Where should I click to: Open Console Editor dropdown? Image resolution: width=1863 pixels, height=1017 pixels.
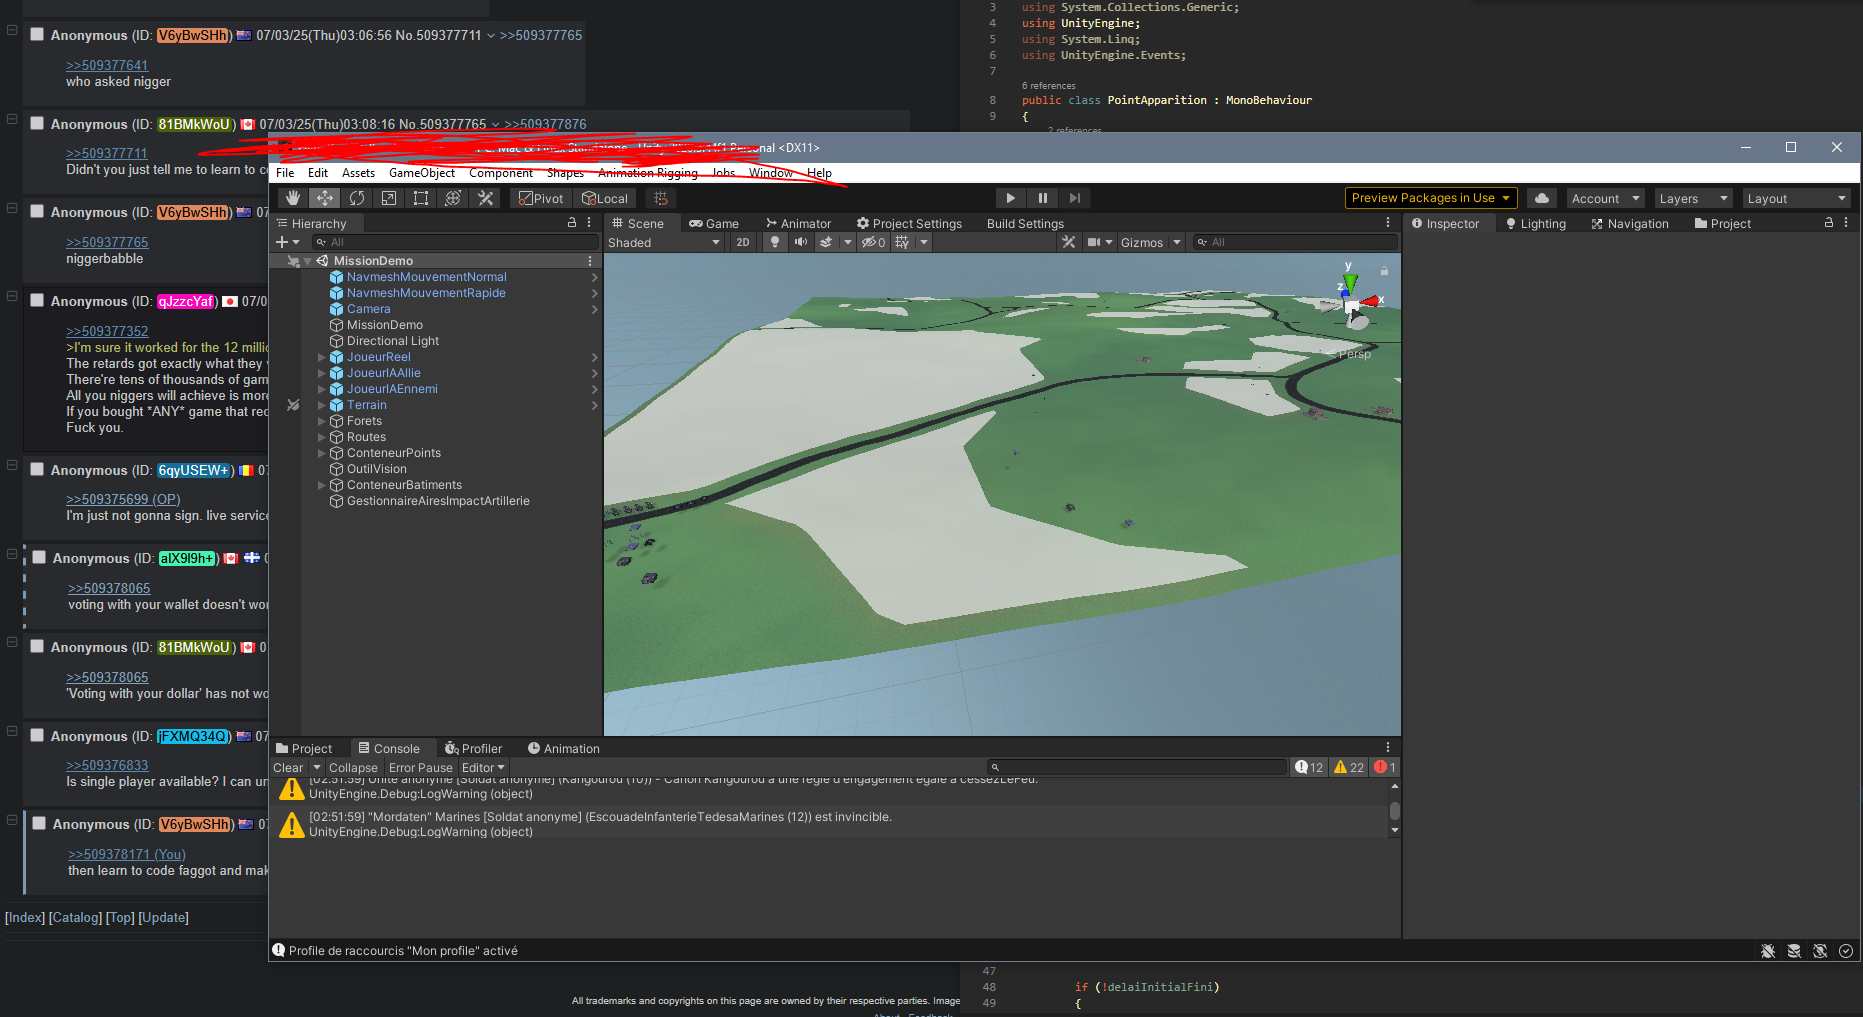(x=483, y=768)
